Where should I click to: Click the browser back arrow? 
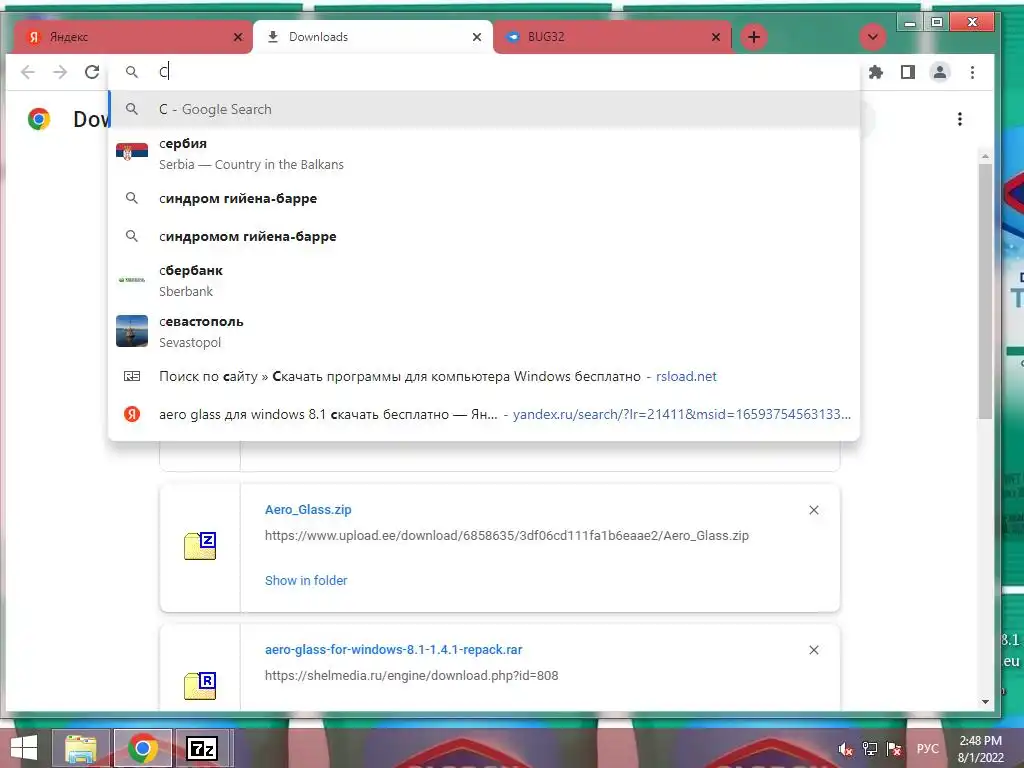(27, 72)
